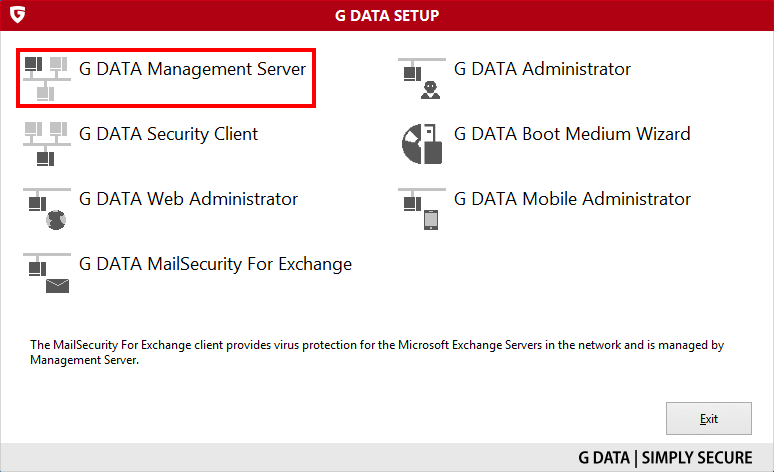
Task: Open G DATA Mobile Administrator label
Action: (572, 199)
